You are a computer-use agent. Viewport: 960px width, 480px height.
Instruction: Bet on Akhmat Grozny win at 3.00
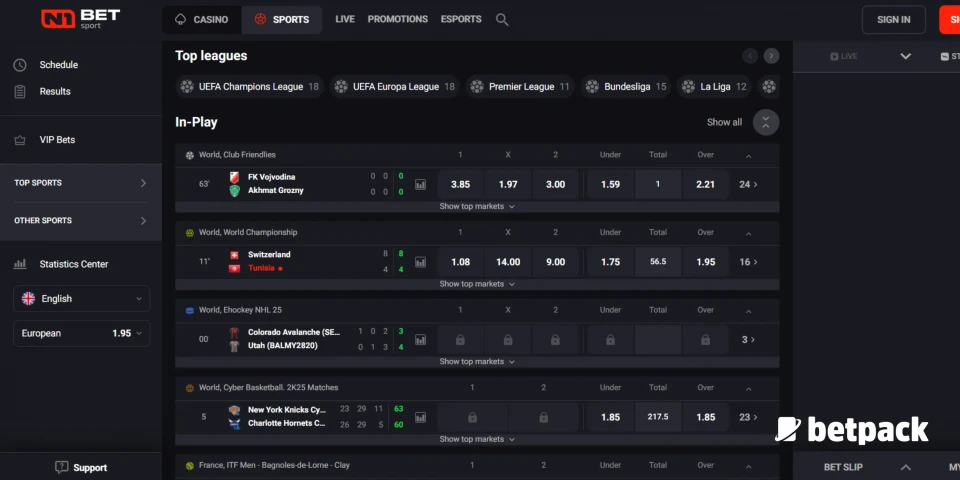coord(555,184)
